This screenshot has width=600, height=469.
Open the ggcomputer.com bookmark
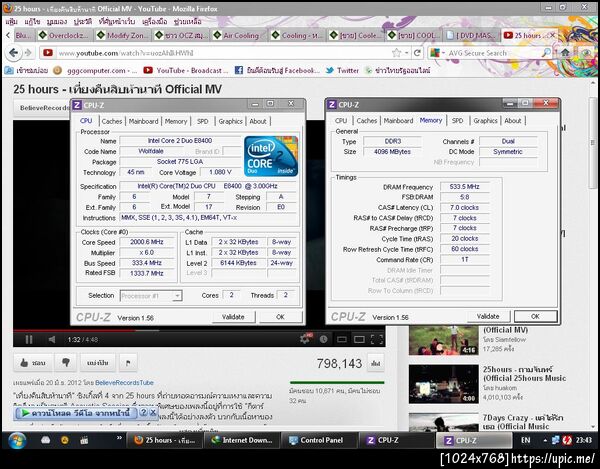[95, 70]
